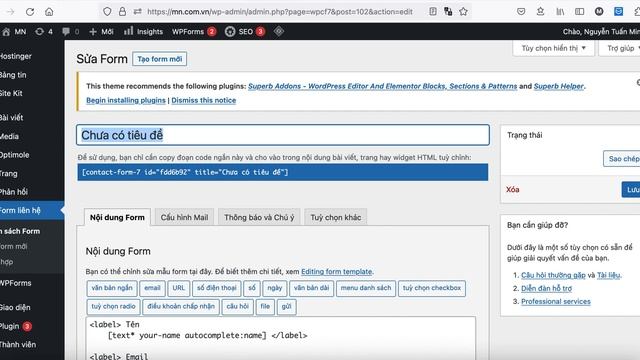Insert a văn bản dài tag

(311, 288)
